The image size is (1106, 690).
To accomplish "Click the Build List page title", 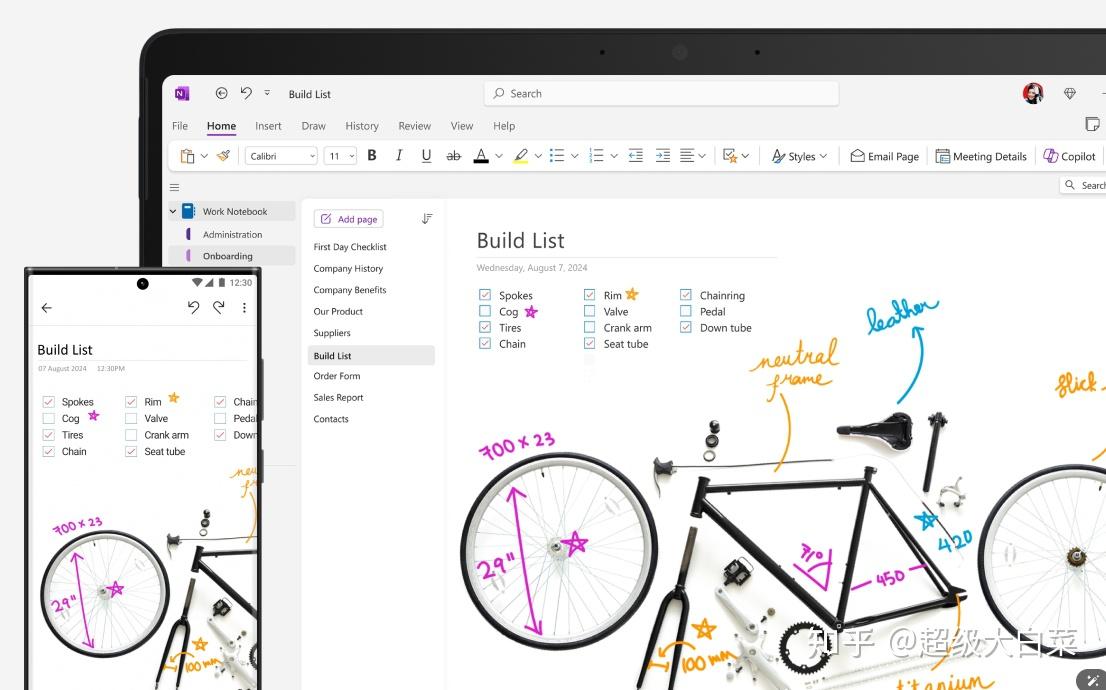I will pos(521,241).
